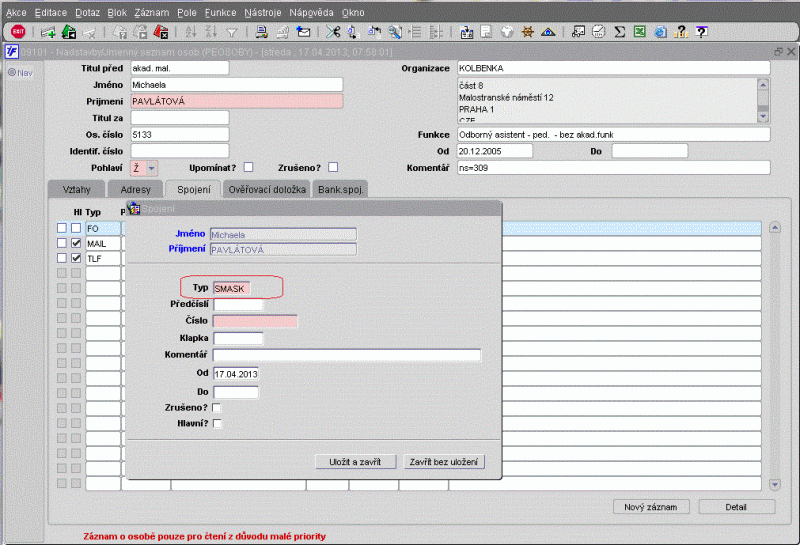Click the enter query icon

click(120, 33)
